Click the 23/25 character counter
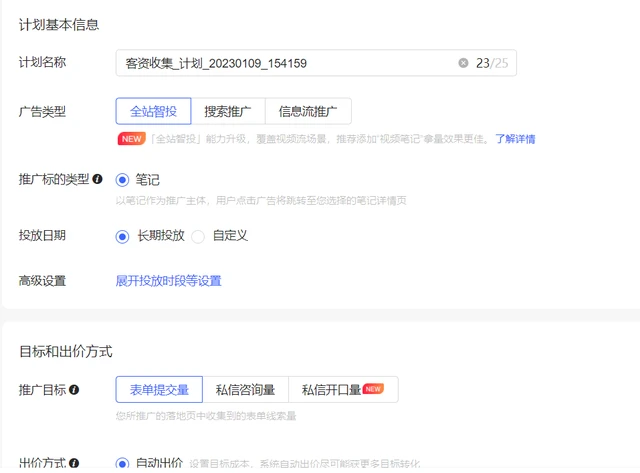 pyautogui.click(x=492, y=63)
